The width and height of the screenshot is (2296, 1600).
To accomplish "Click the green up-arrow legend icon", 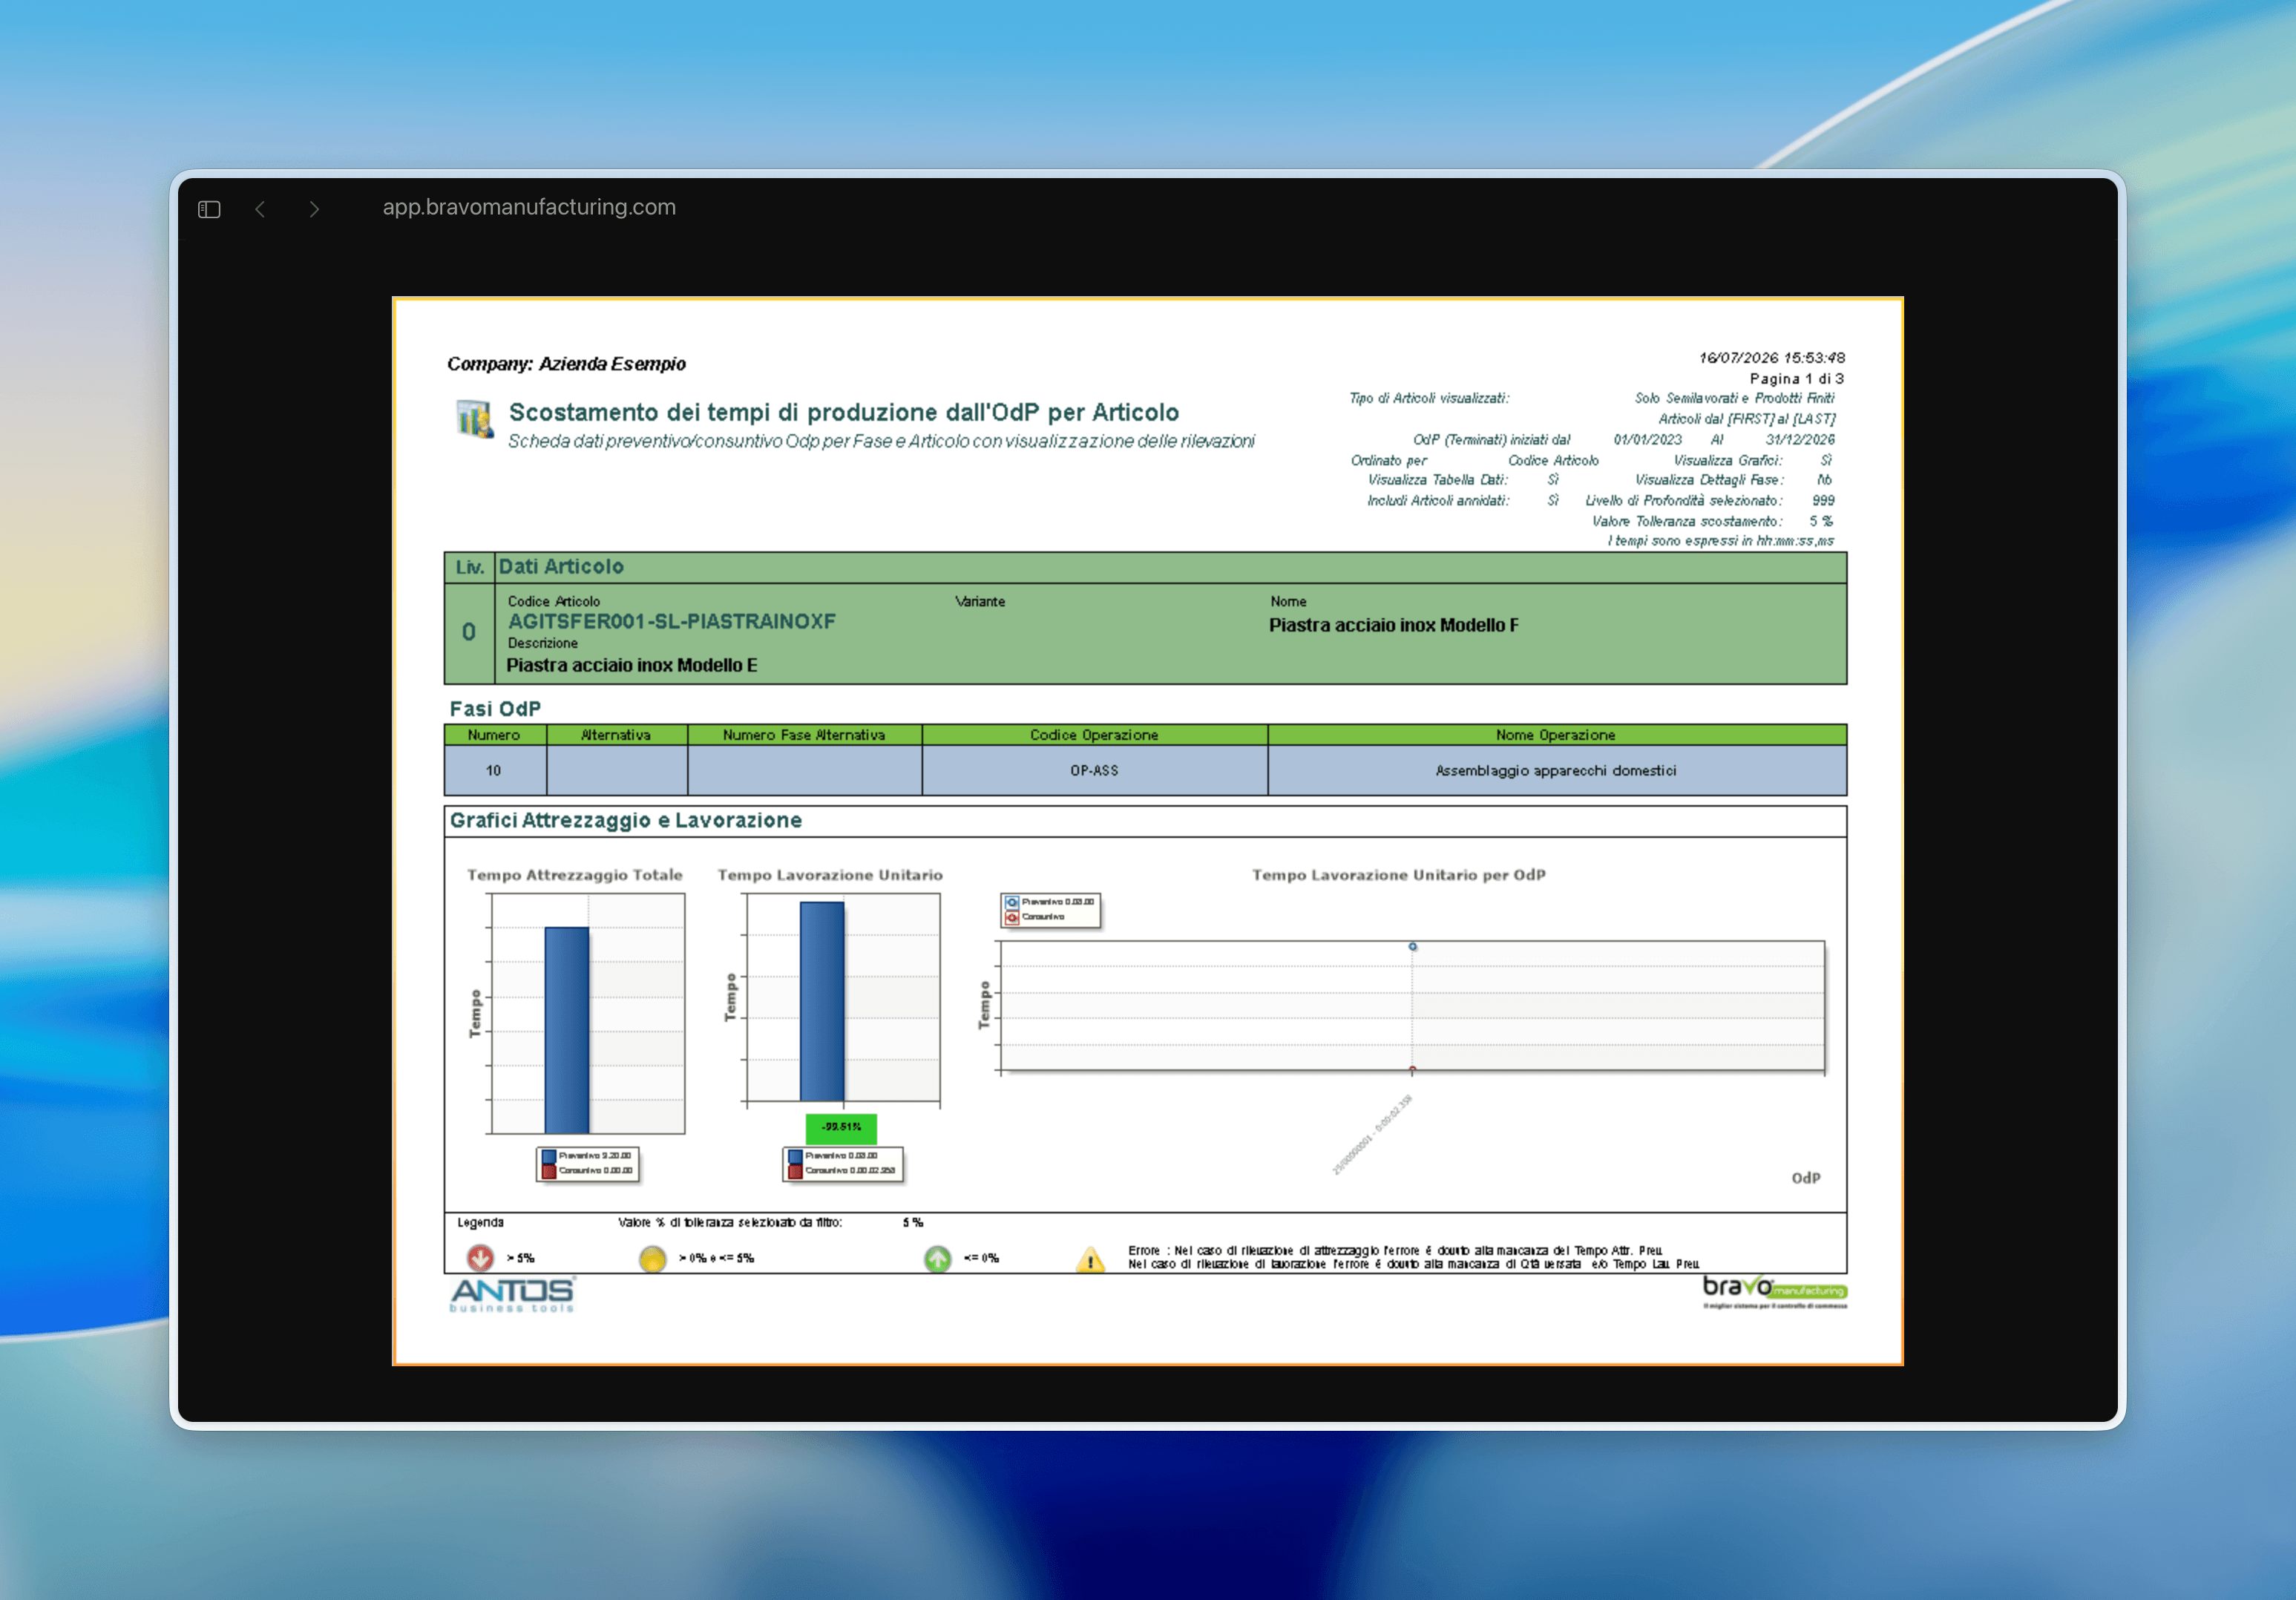I will (x=937, y=1258).
